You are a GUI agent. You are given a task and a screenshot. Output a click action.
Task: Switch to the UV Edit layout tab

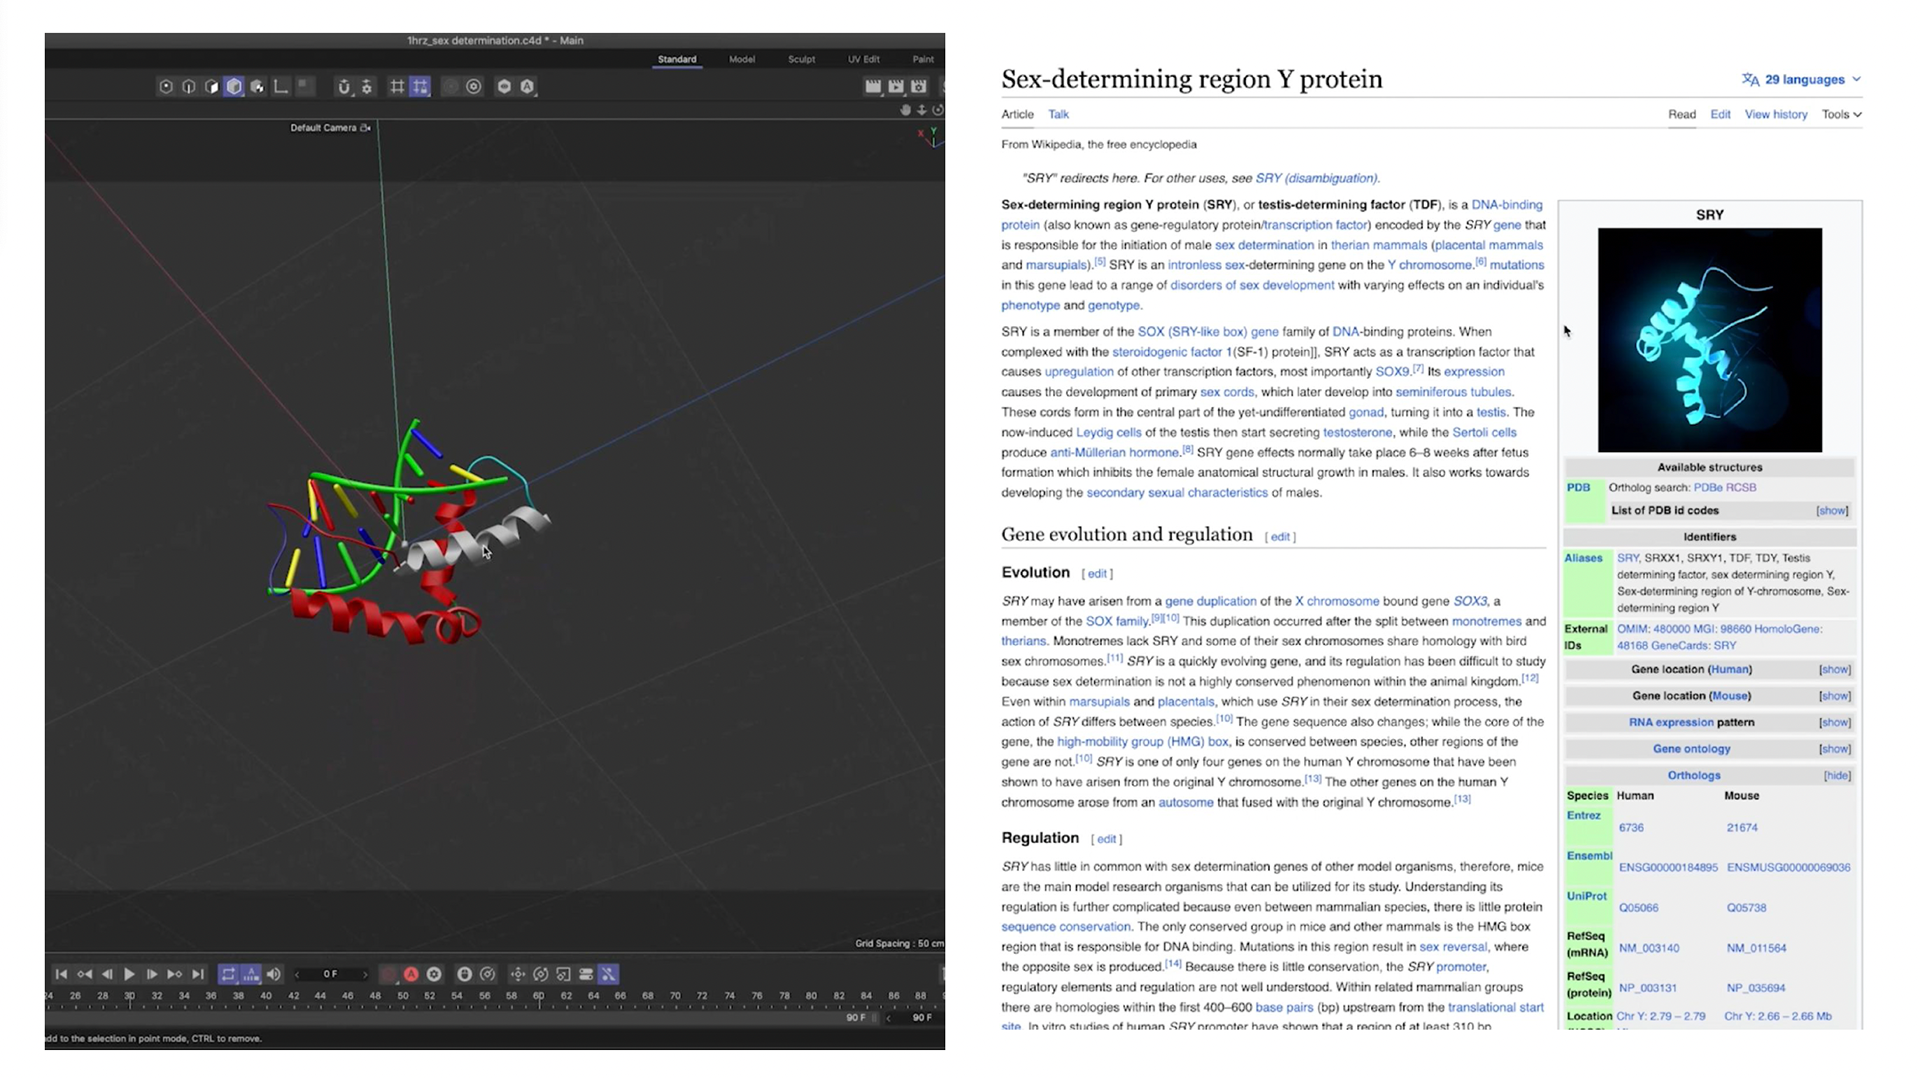pos(864,59)
